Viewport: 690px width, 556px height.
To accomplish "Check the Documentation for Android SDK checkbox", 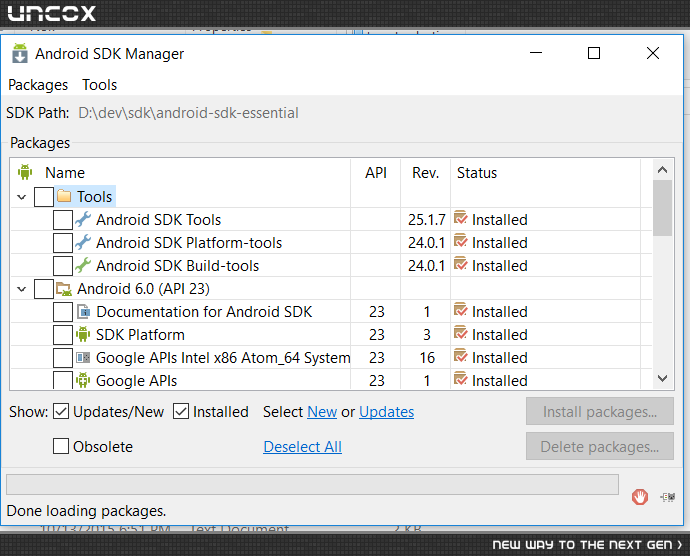I will pos(63,312).
